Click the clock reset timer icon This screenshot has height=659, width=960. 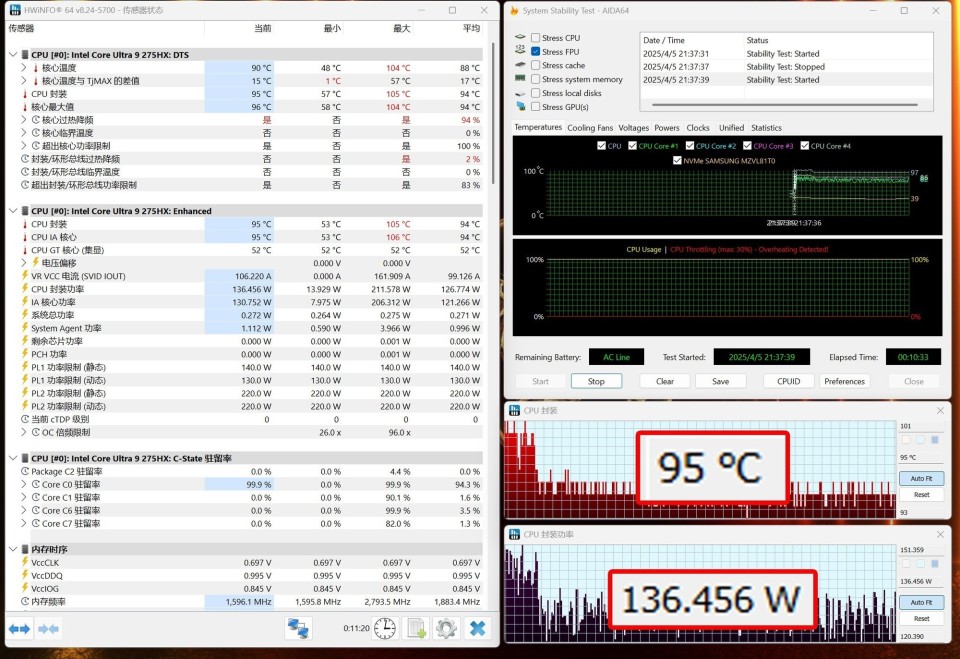coord(385,628)
